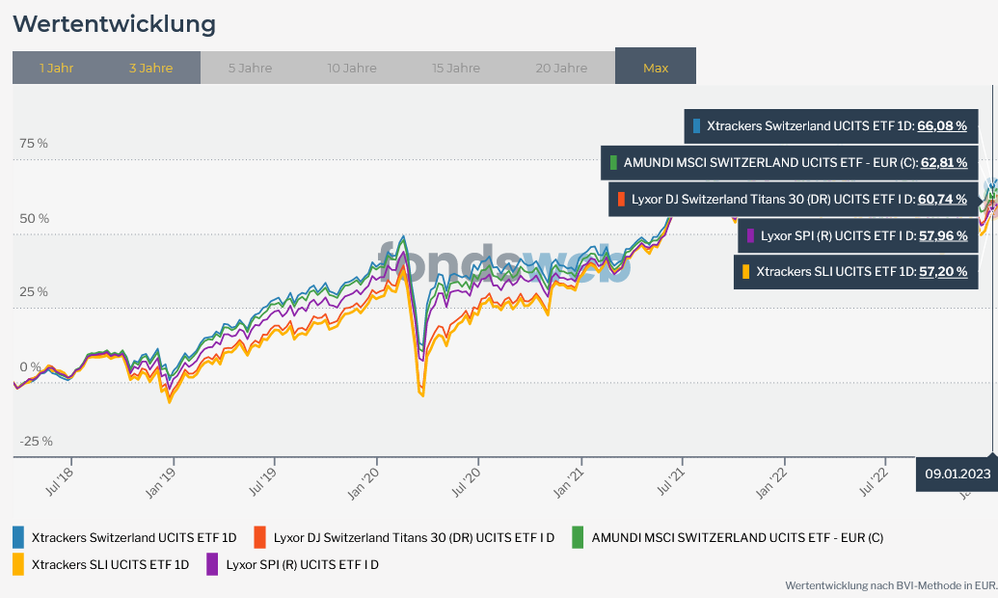This screenshot has width=998, height=598.
Task: Click orange swatch for Lyxor DJ Titans 30
Action: (x=260, y=537)
